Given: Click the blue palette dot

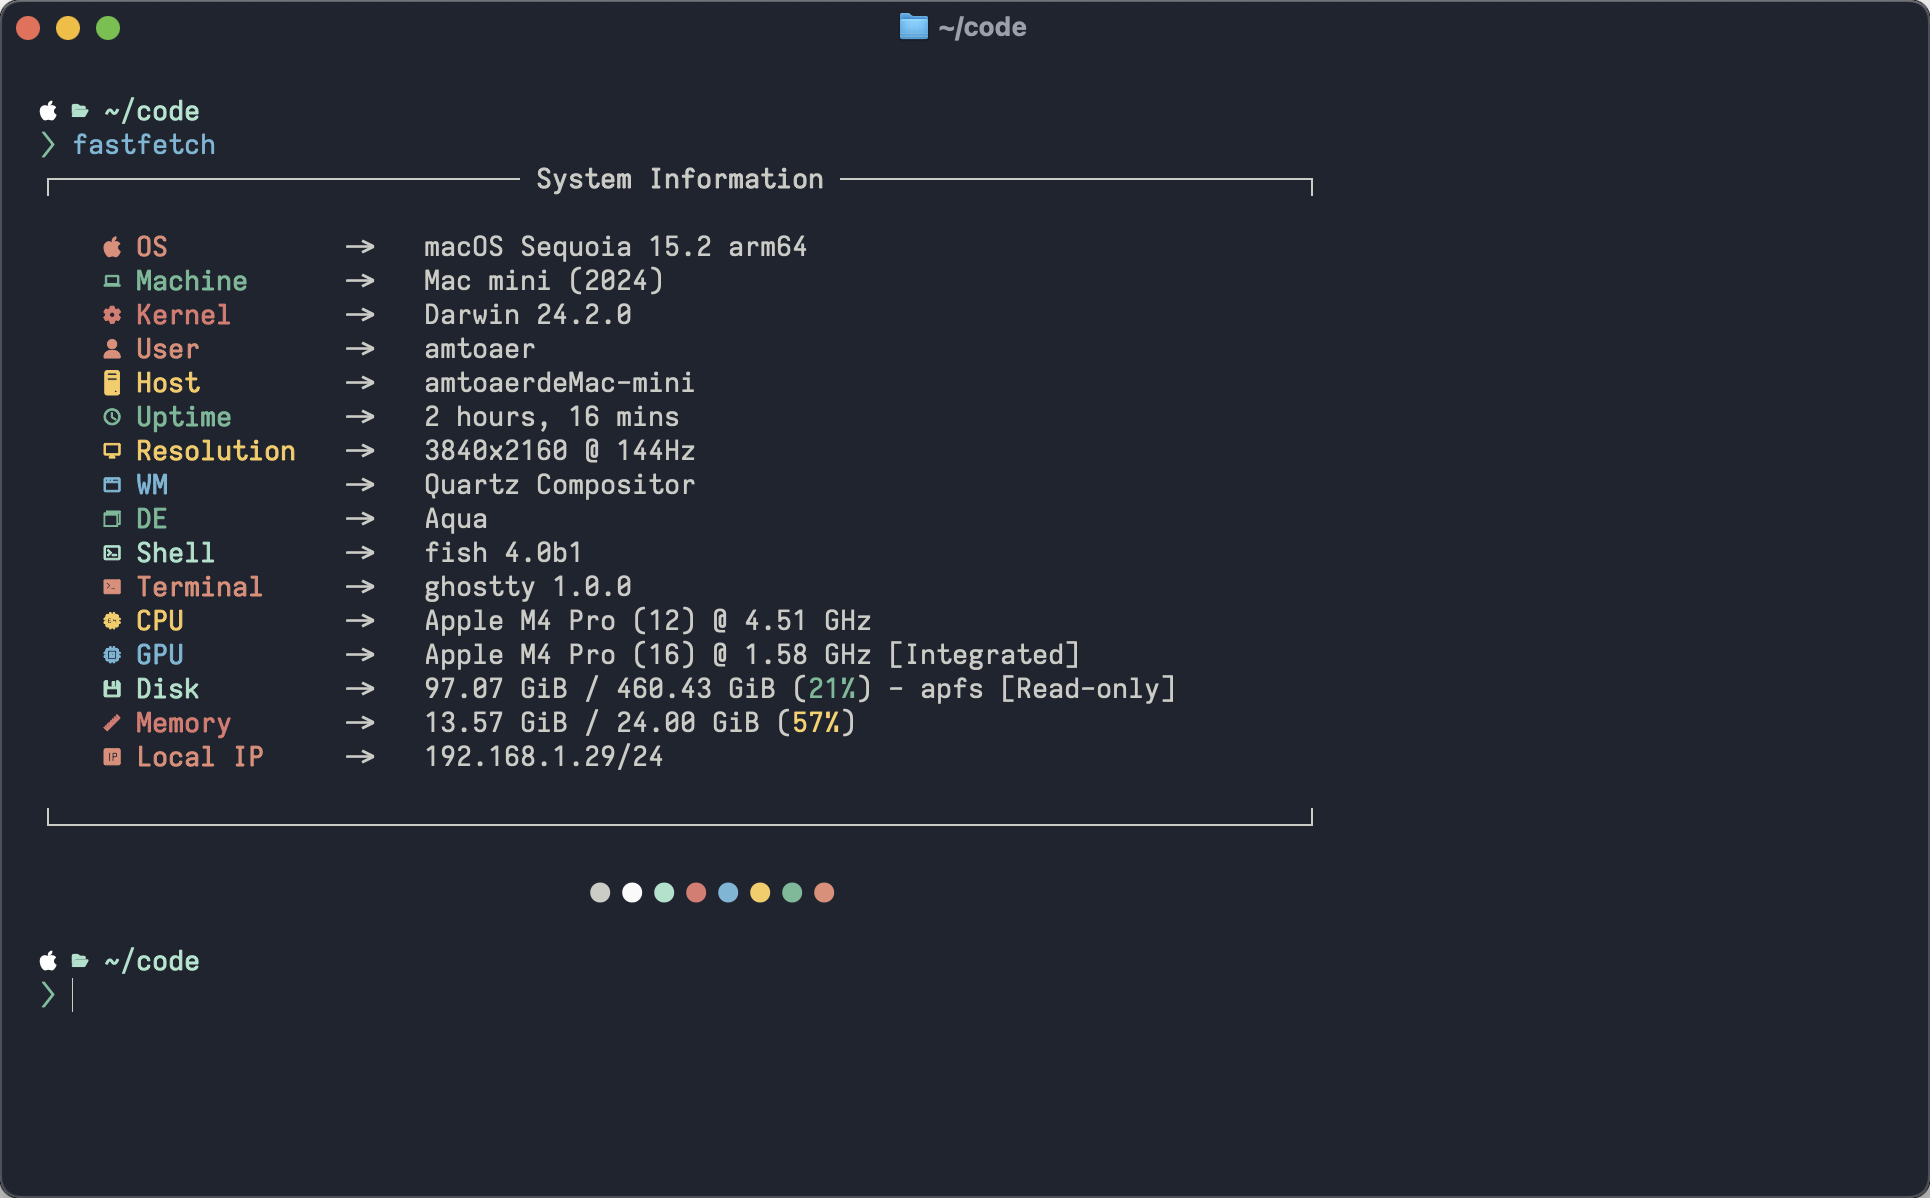Looking at the screenshot, I should pos(728,893).
